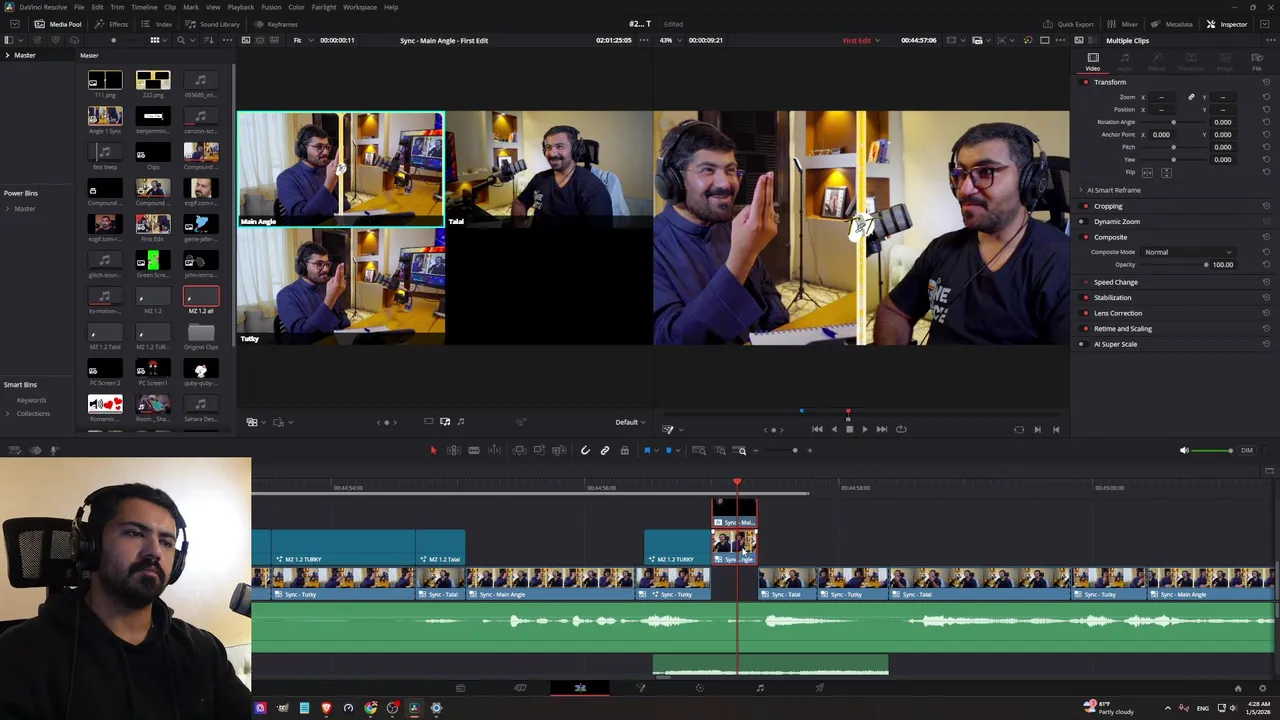Screen dimensions: 1280x720
Task: Toggle Loop playback in timeline viewer
Action: pyautogui.click(x=901, y=429)
